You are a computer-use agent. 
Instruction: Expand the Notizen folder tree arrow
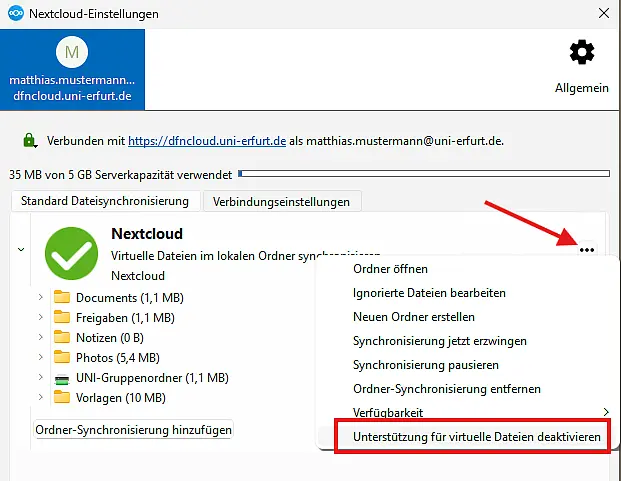tap(41, 338)
